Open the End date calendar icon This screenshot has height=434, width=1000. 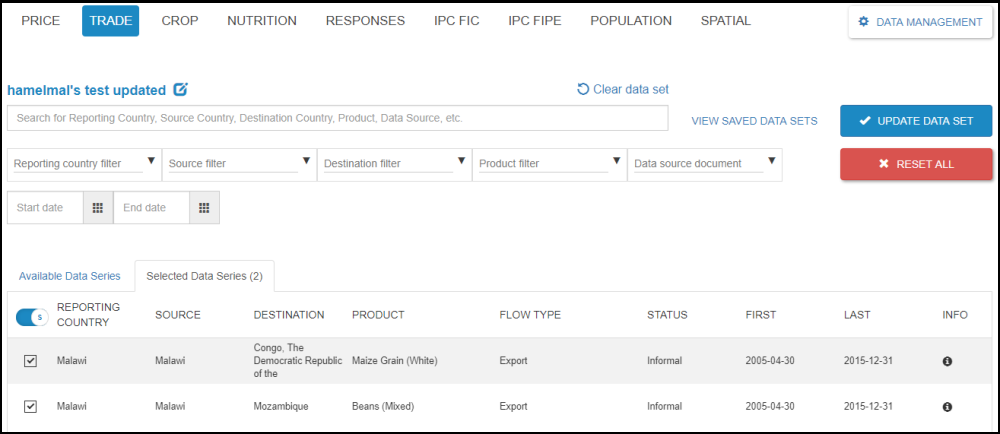(x=203, y=208)
